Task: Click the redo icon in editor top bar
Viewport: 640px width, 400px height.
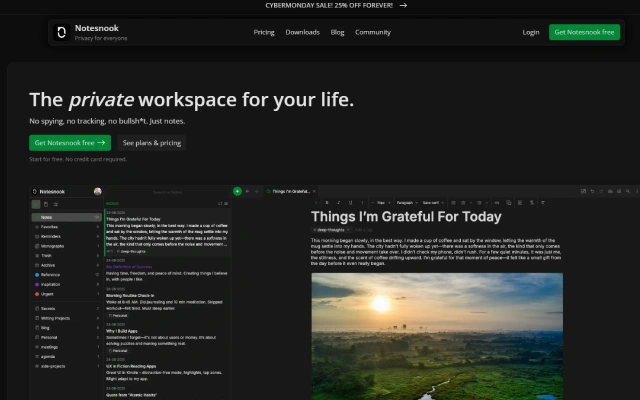Action: coord(601,191)
